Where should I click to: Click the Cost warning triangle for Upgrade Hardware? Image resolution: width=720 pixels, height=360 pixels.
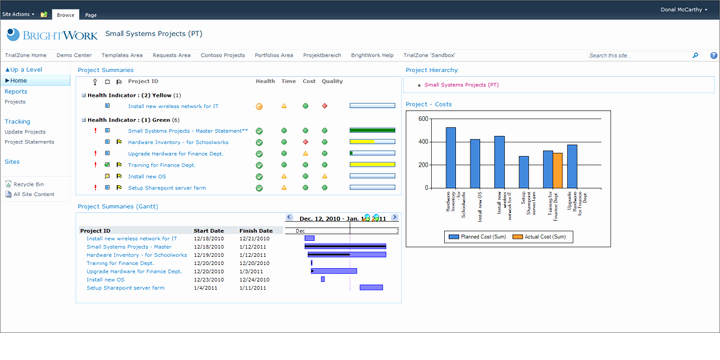click(305, 153)
